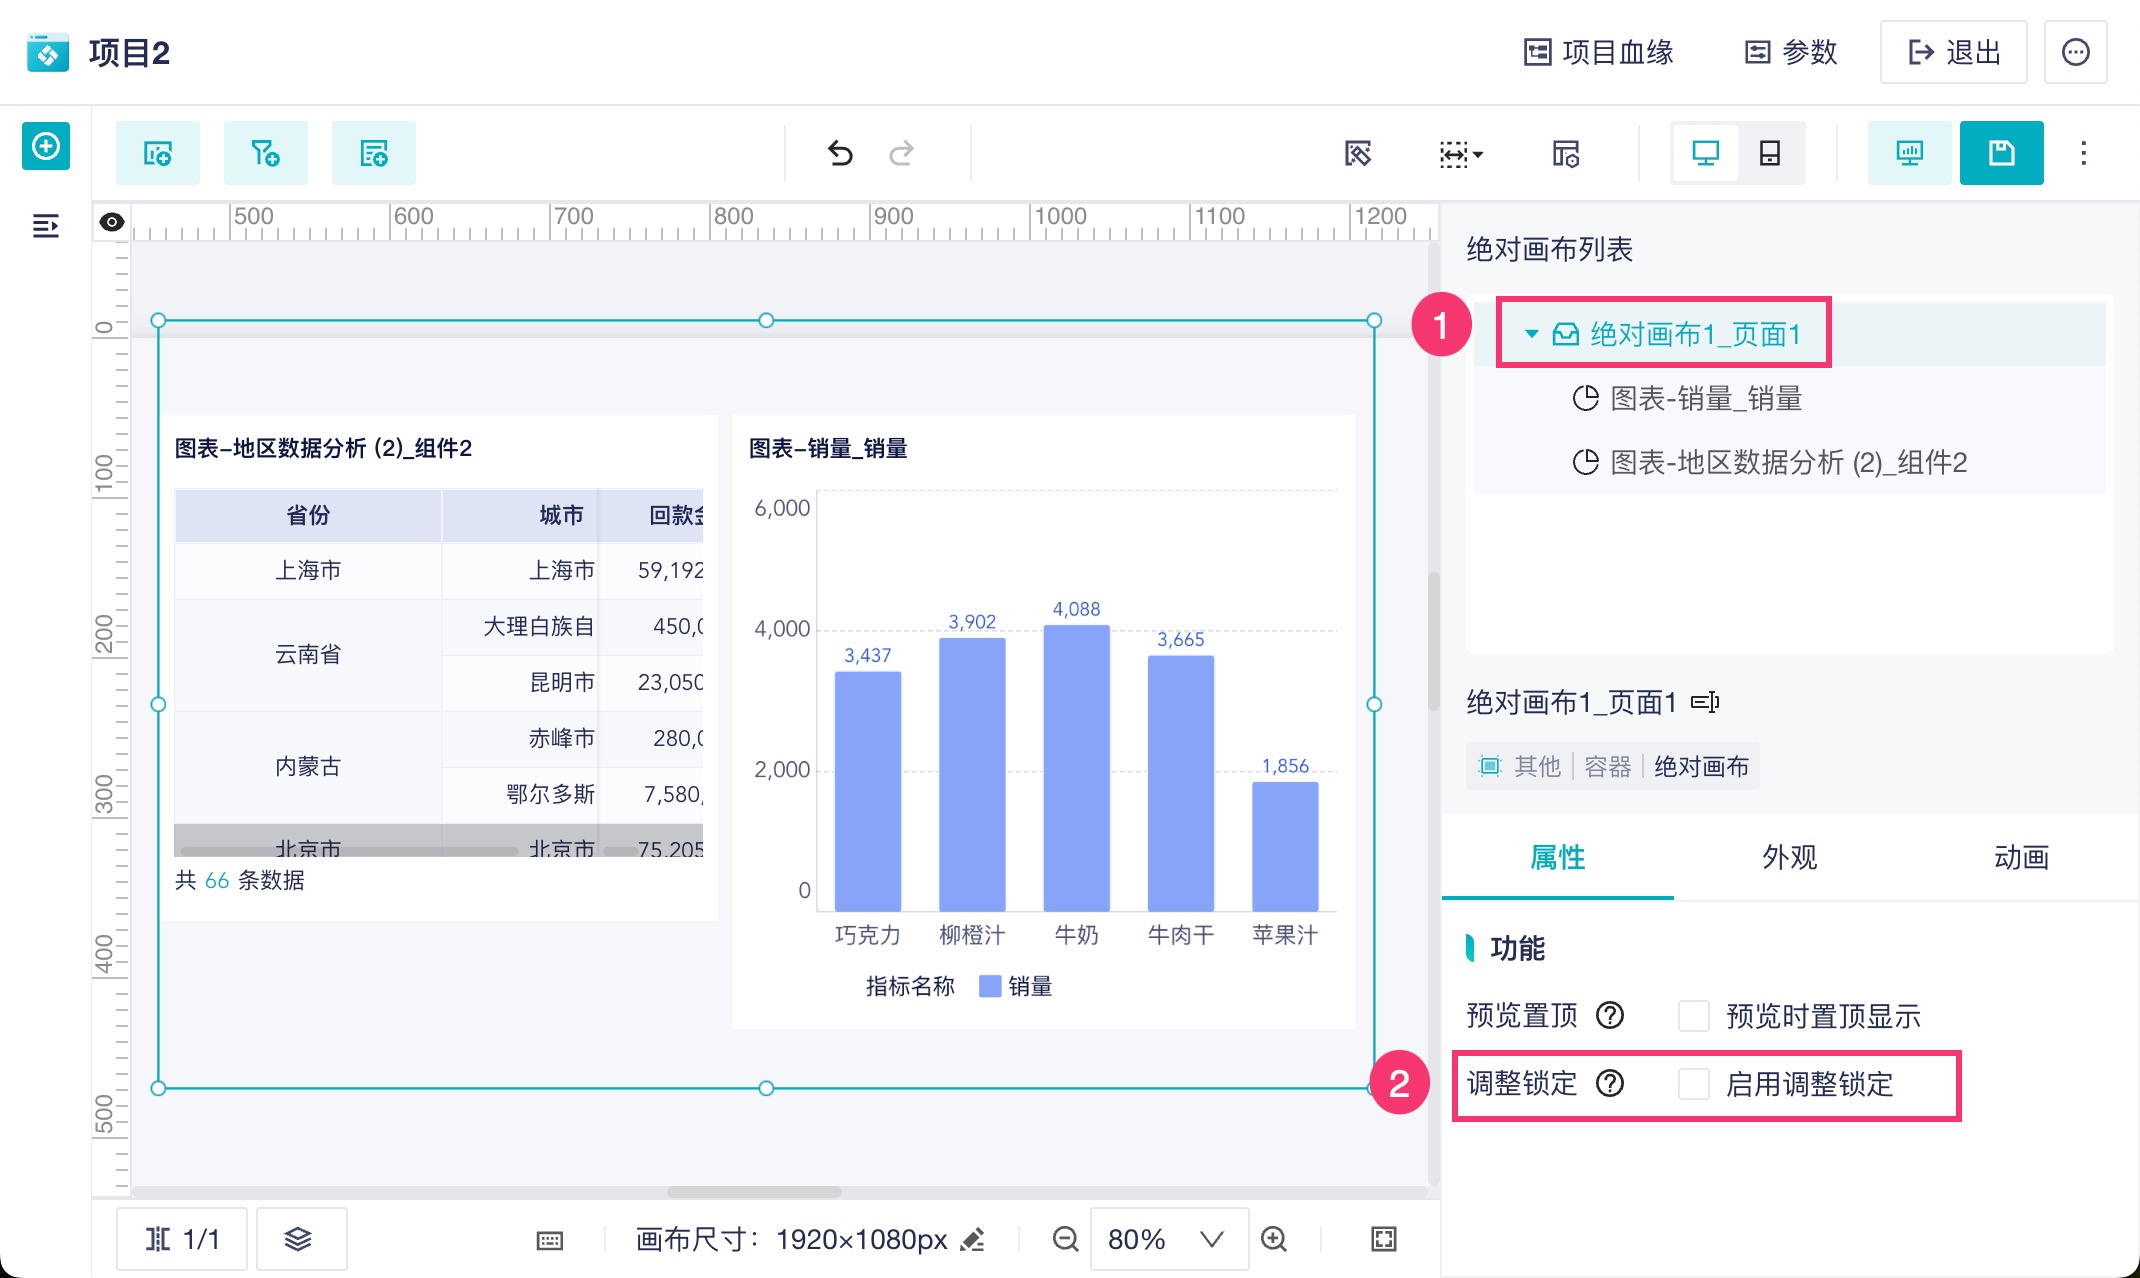Open the layers icon at bottom
The height and width of the screenshot is (1278, 2140).
pyautogui.click(x=299, y=1239)
